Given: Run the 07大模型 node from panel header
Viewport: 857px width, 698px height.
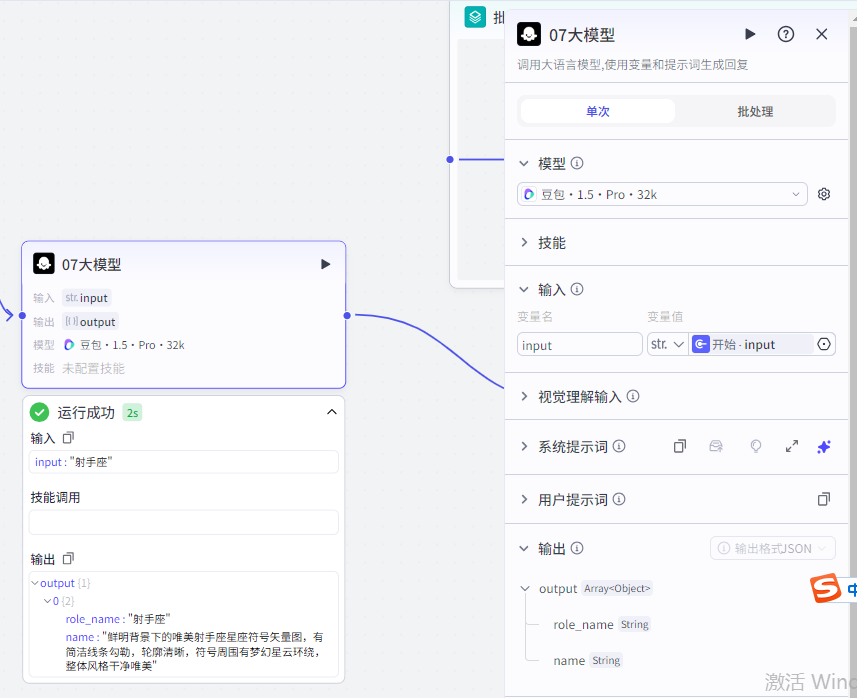Looking at the screenshot, I should (x=750, y=33).
